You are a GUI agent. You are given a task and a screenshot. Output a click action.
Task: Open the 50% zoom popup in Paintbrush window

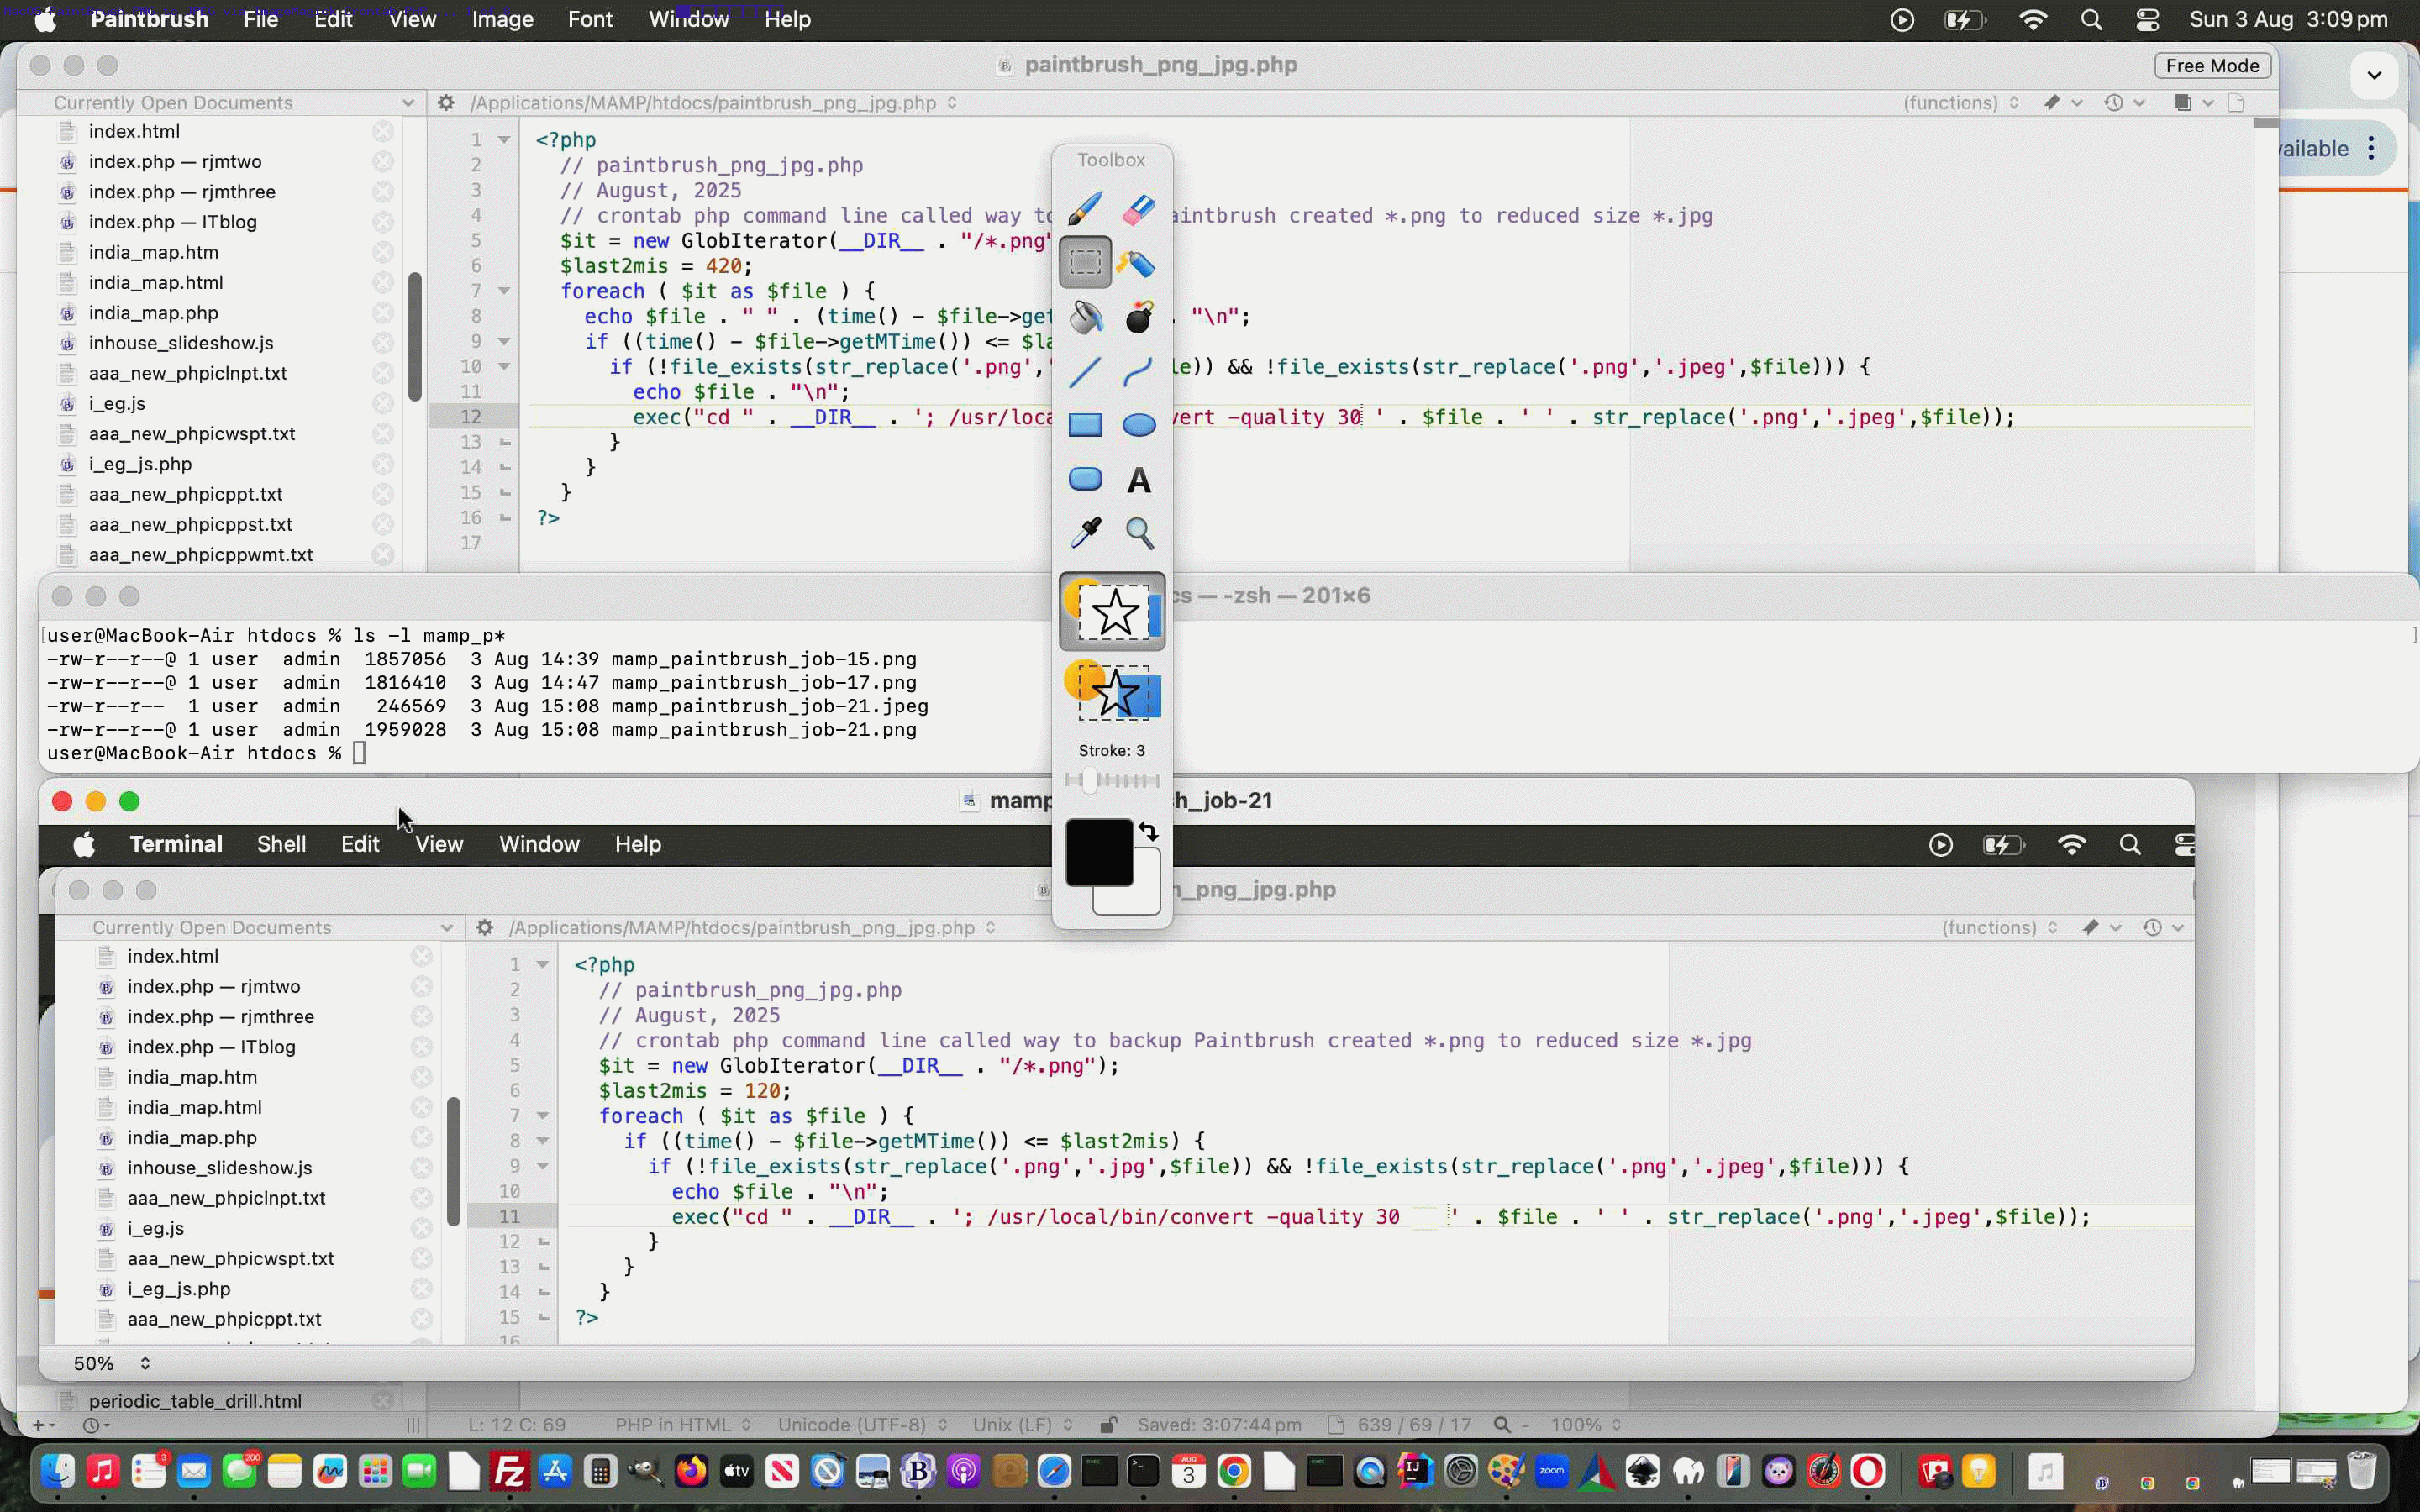[x=110, y=1363]
